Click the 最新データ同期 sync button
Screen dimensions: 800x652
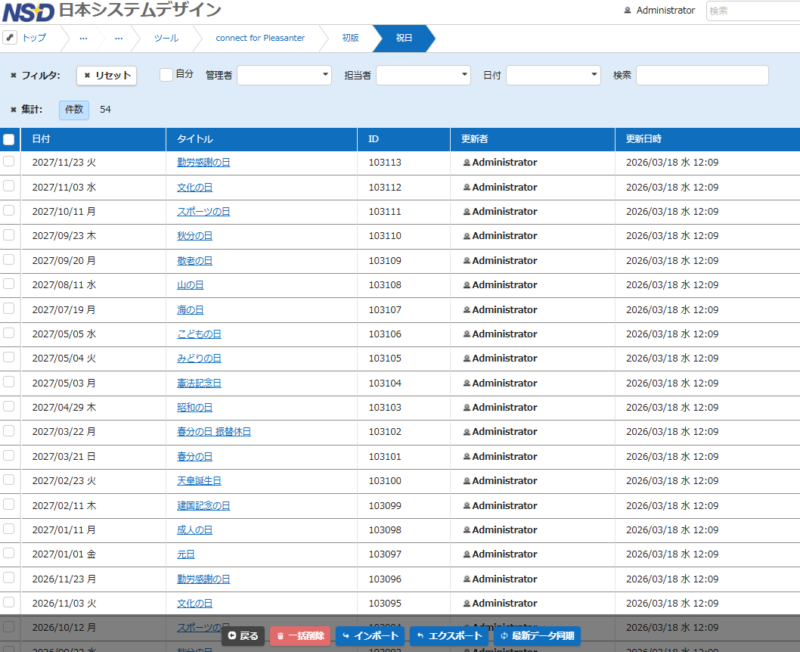tap(536, 636)
